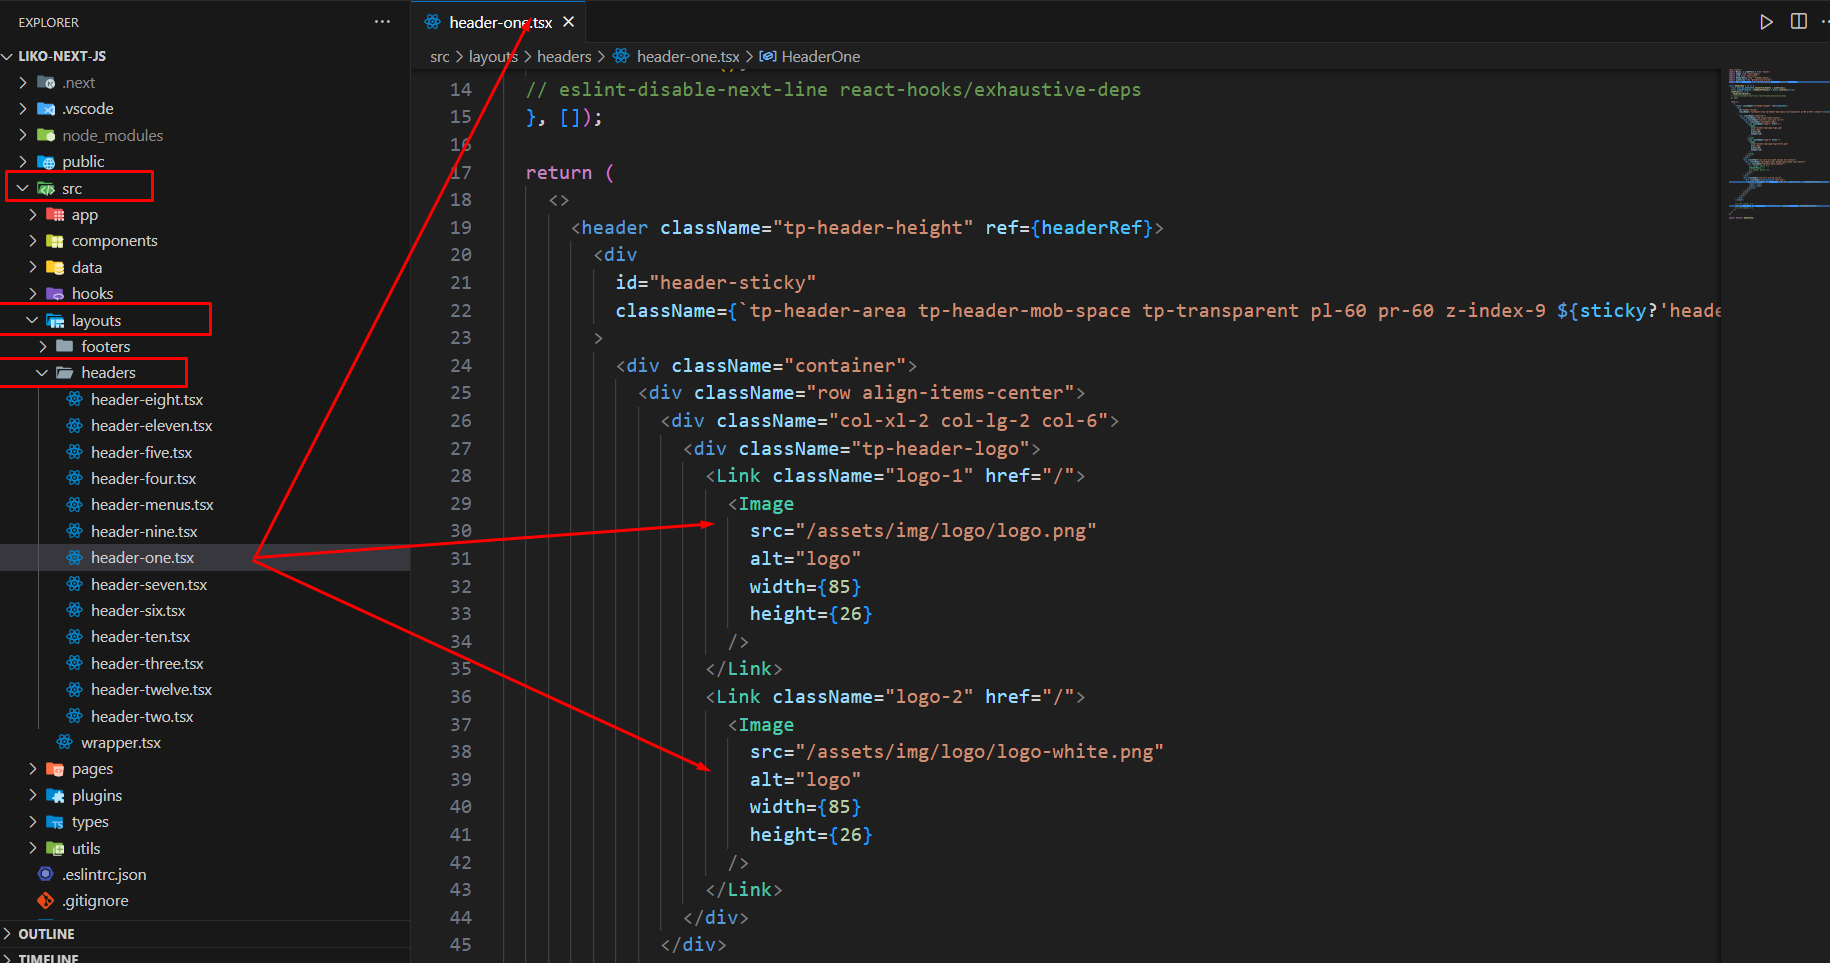Image resolution: width=1830 pixels, height=963 pixels.
Task: Open header-twelve.tsx file
Action: 151,690
